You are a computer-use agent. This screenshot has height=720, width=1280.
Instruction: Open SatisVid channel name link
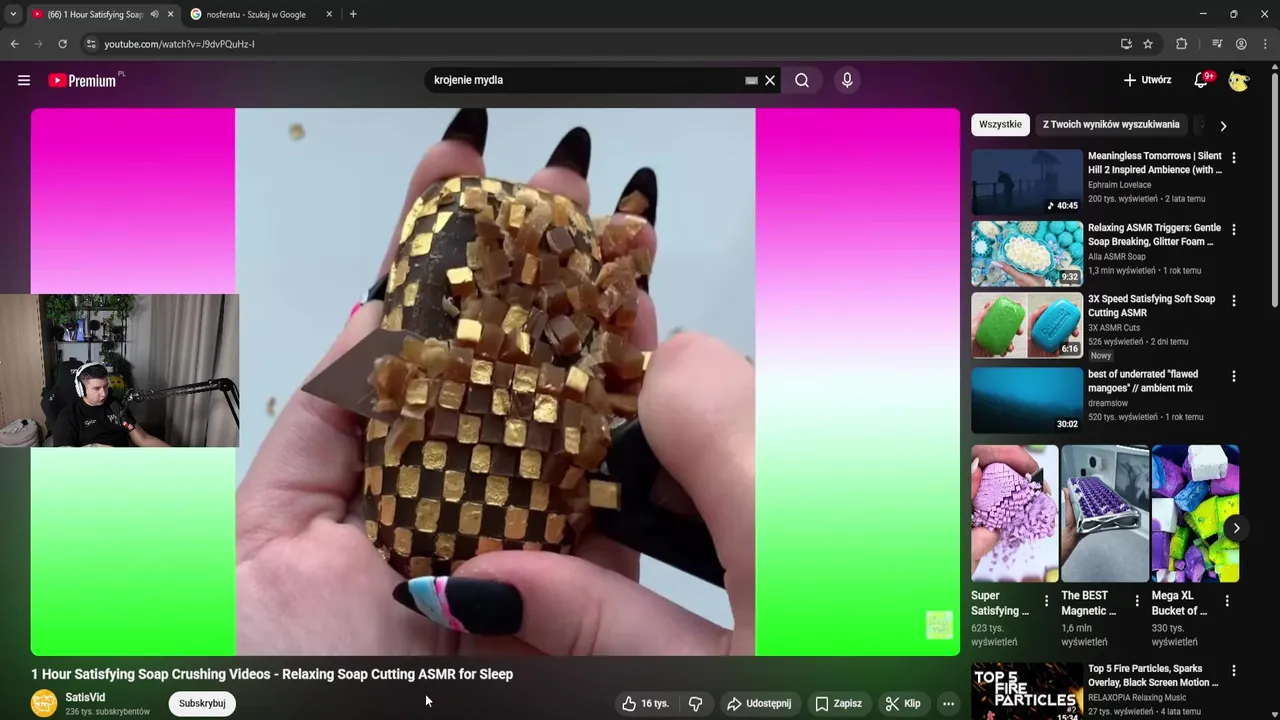(x=85, y=697)
